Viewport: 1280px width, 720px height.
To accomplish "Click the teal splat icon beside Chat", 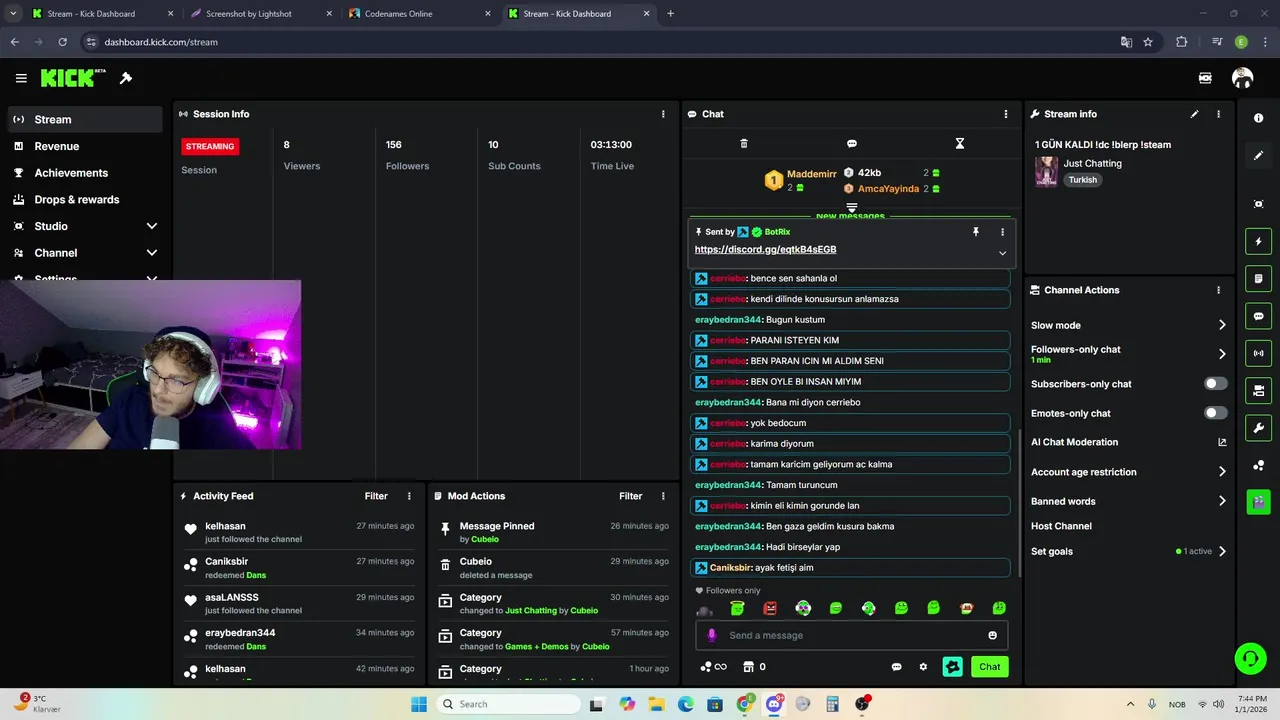I will pyautogui.click(x=952, y=667).
